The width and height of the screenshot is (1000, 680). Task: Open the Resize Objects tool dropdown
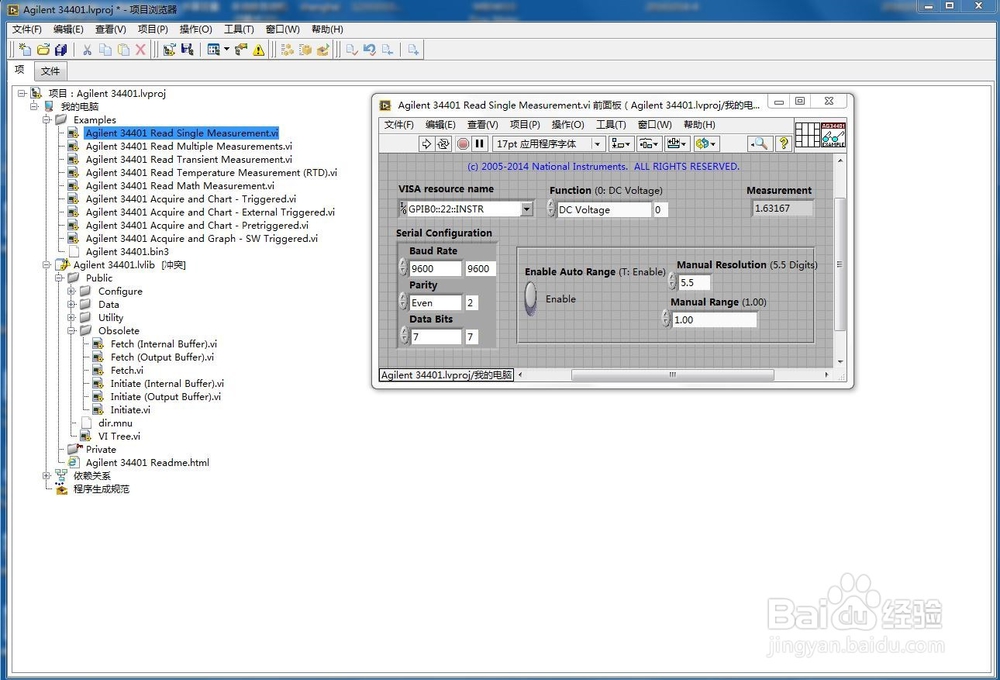pyautogui.click(x=676, y=144)
